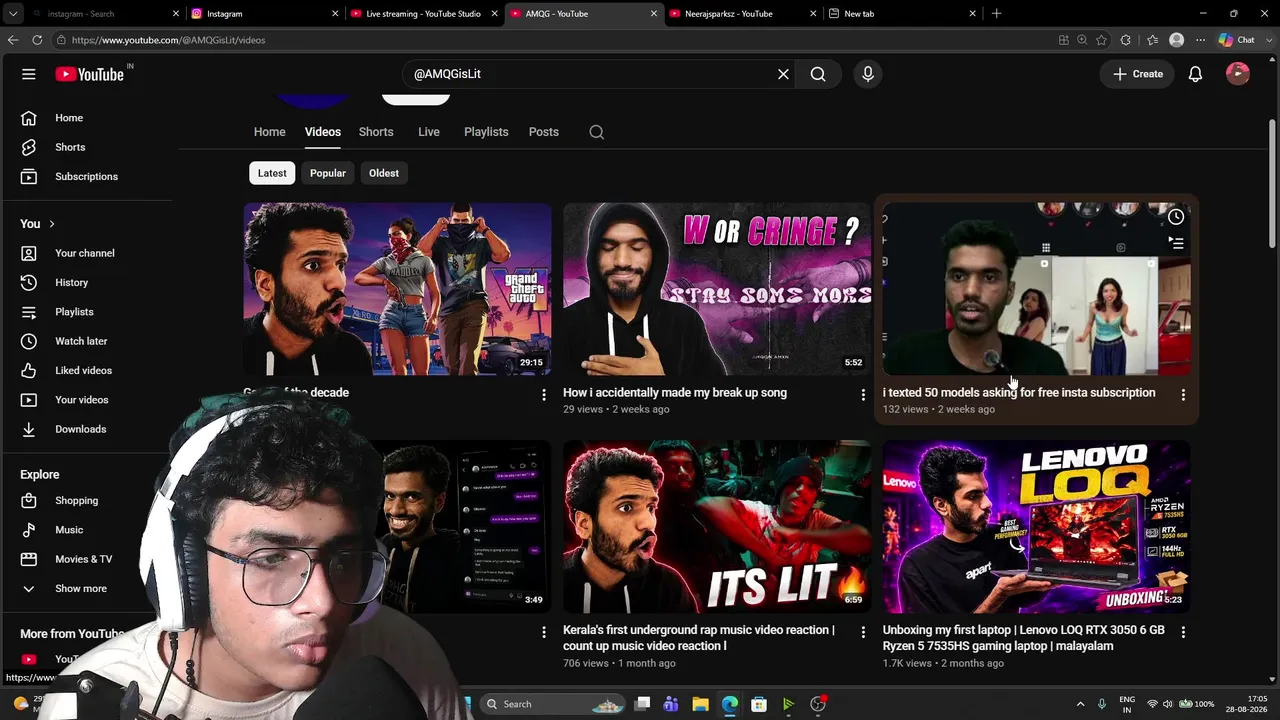The height and width of the screenshot is (720, 1280).
Task: Open Your channel in the sidebar
Action: 86,253
